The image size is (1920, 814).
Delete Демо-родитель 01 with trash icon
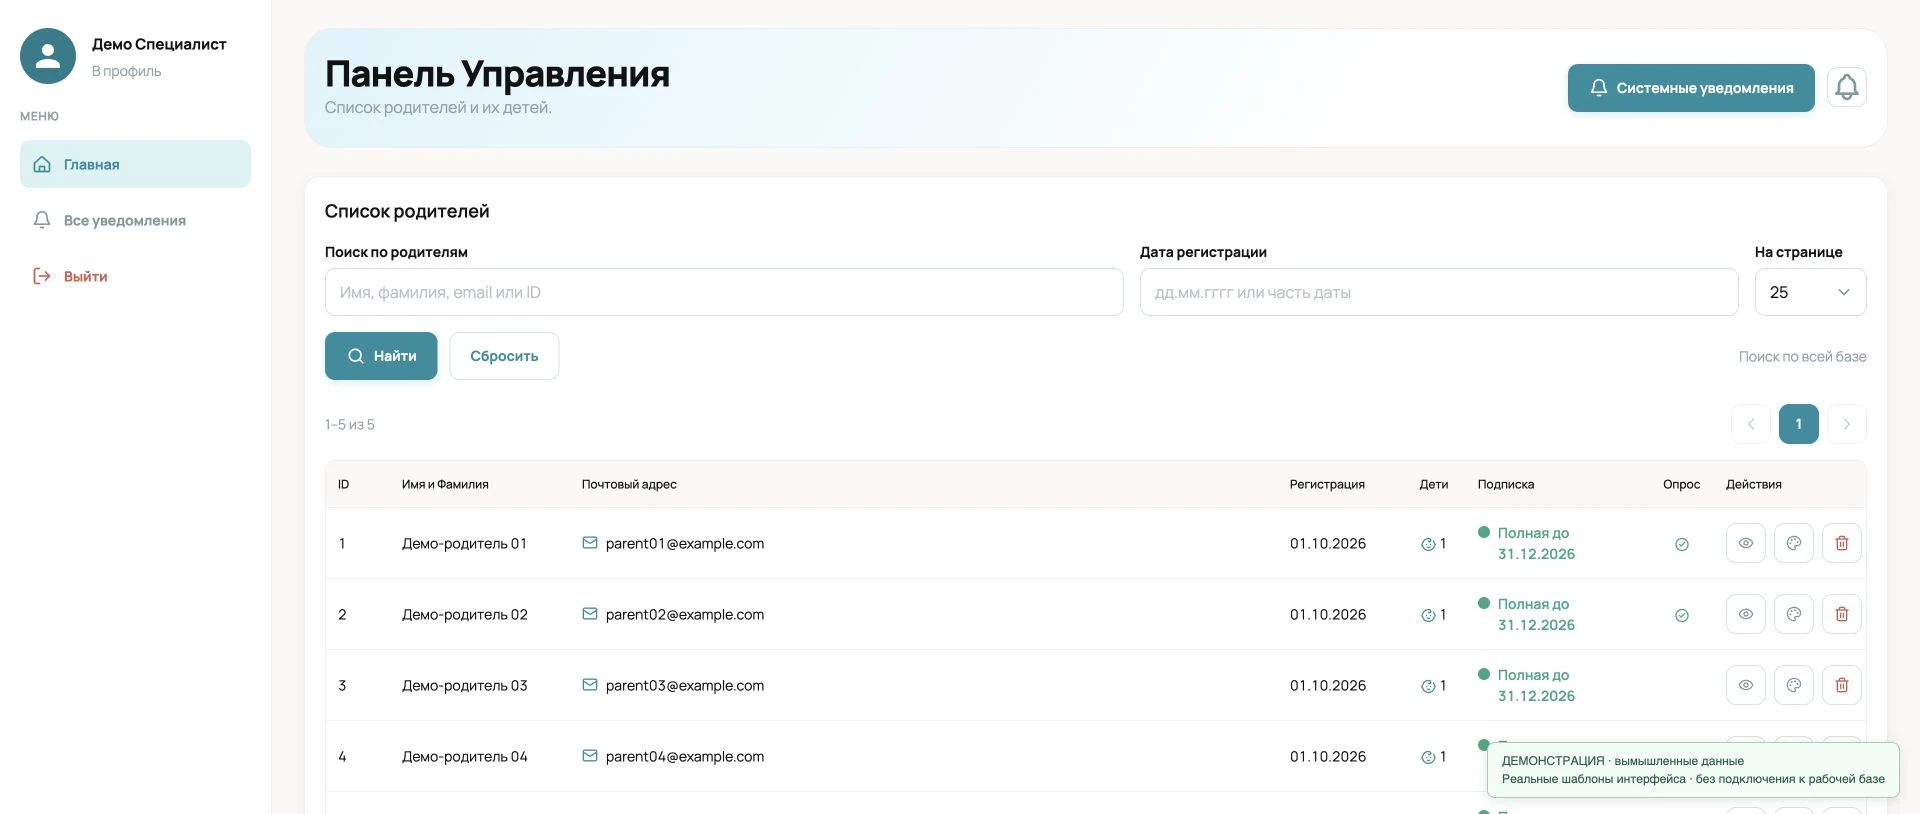(1841, 543)
